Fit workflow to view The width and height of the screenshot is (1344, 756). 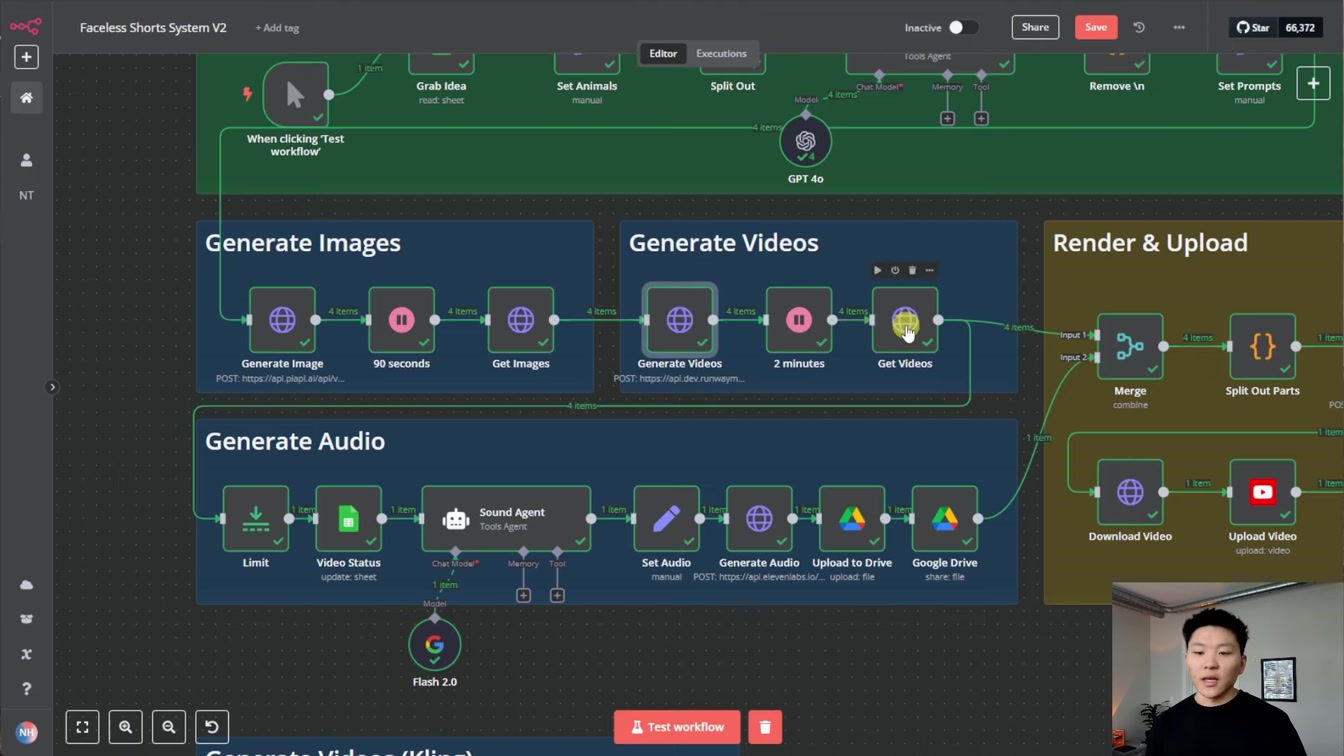[x=83, y=727]
